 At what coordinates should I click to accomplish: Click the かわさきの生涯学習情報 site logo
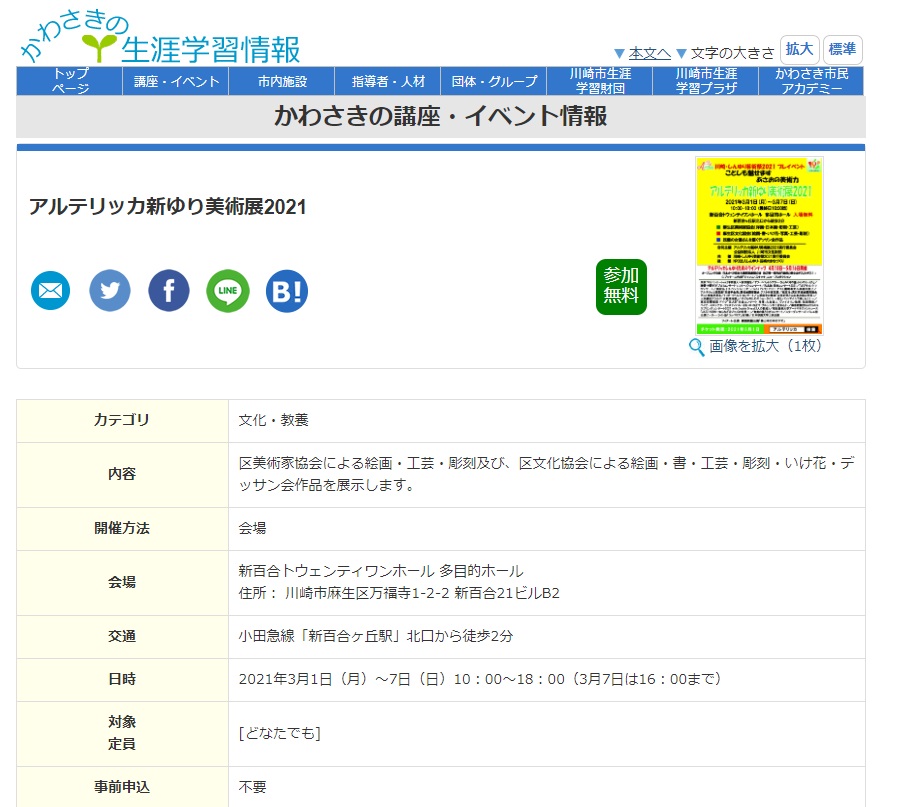click(160, 38)
